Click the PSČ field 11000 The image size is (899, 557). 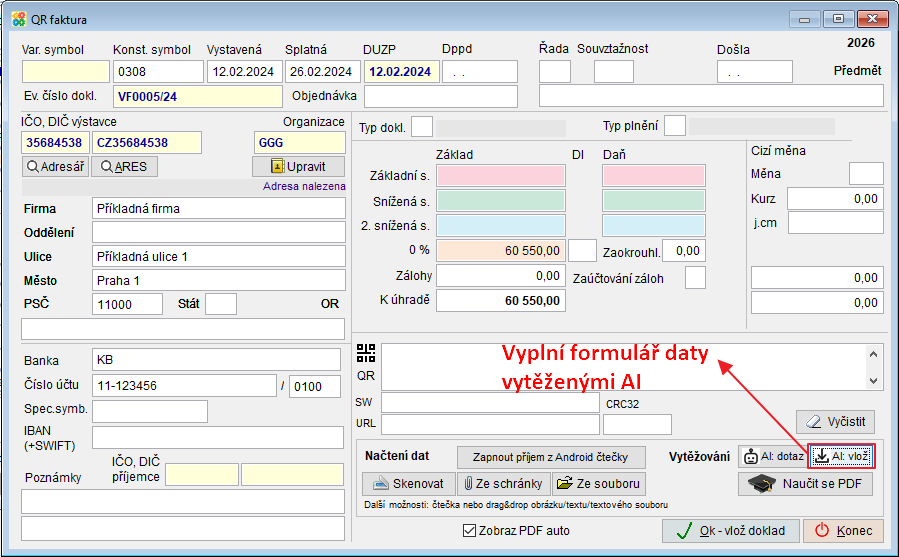coord(127,304)
